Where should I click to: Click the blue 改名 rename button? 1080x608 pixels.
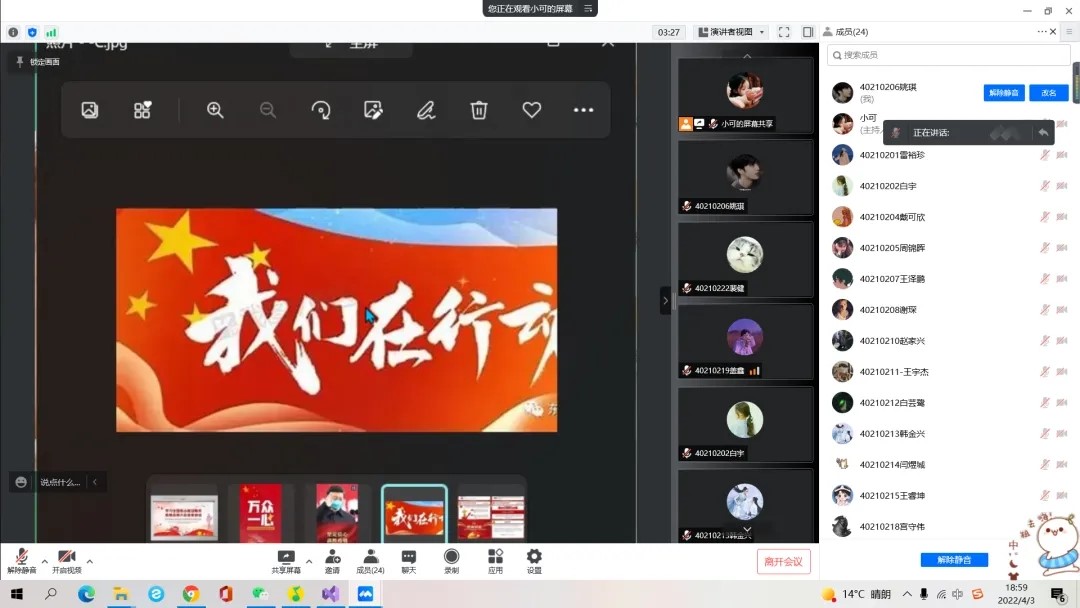[x=1048, y=93]
